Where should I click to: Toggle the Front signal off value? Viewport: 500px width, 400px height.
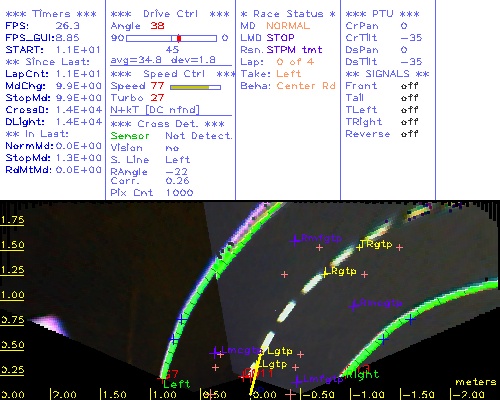tap(409, 86)
